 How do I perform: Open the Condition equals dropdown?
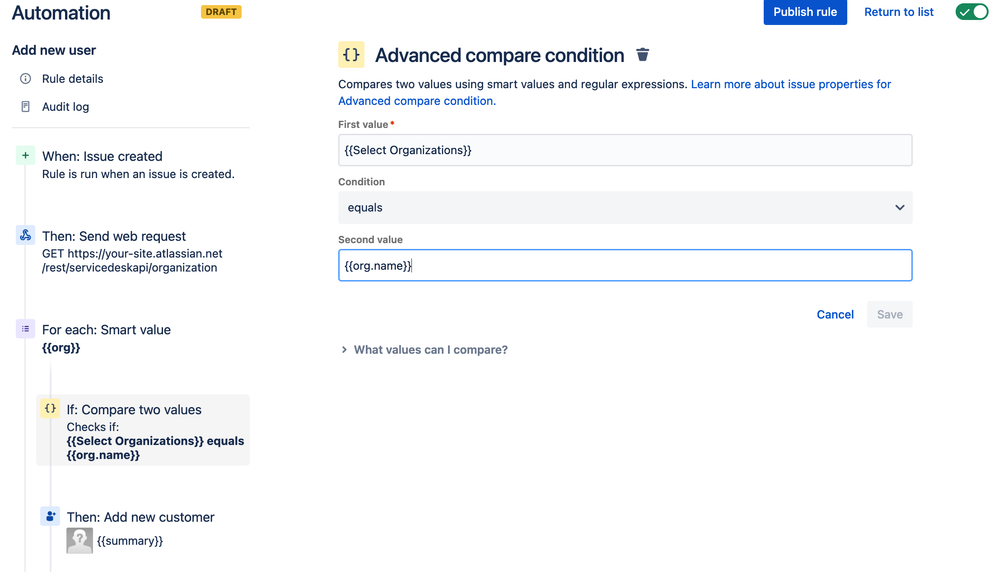[625, 208]
